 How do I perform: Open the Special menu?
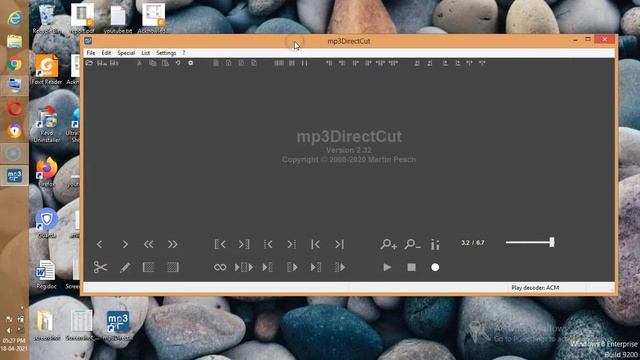coord(126,53)
